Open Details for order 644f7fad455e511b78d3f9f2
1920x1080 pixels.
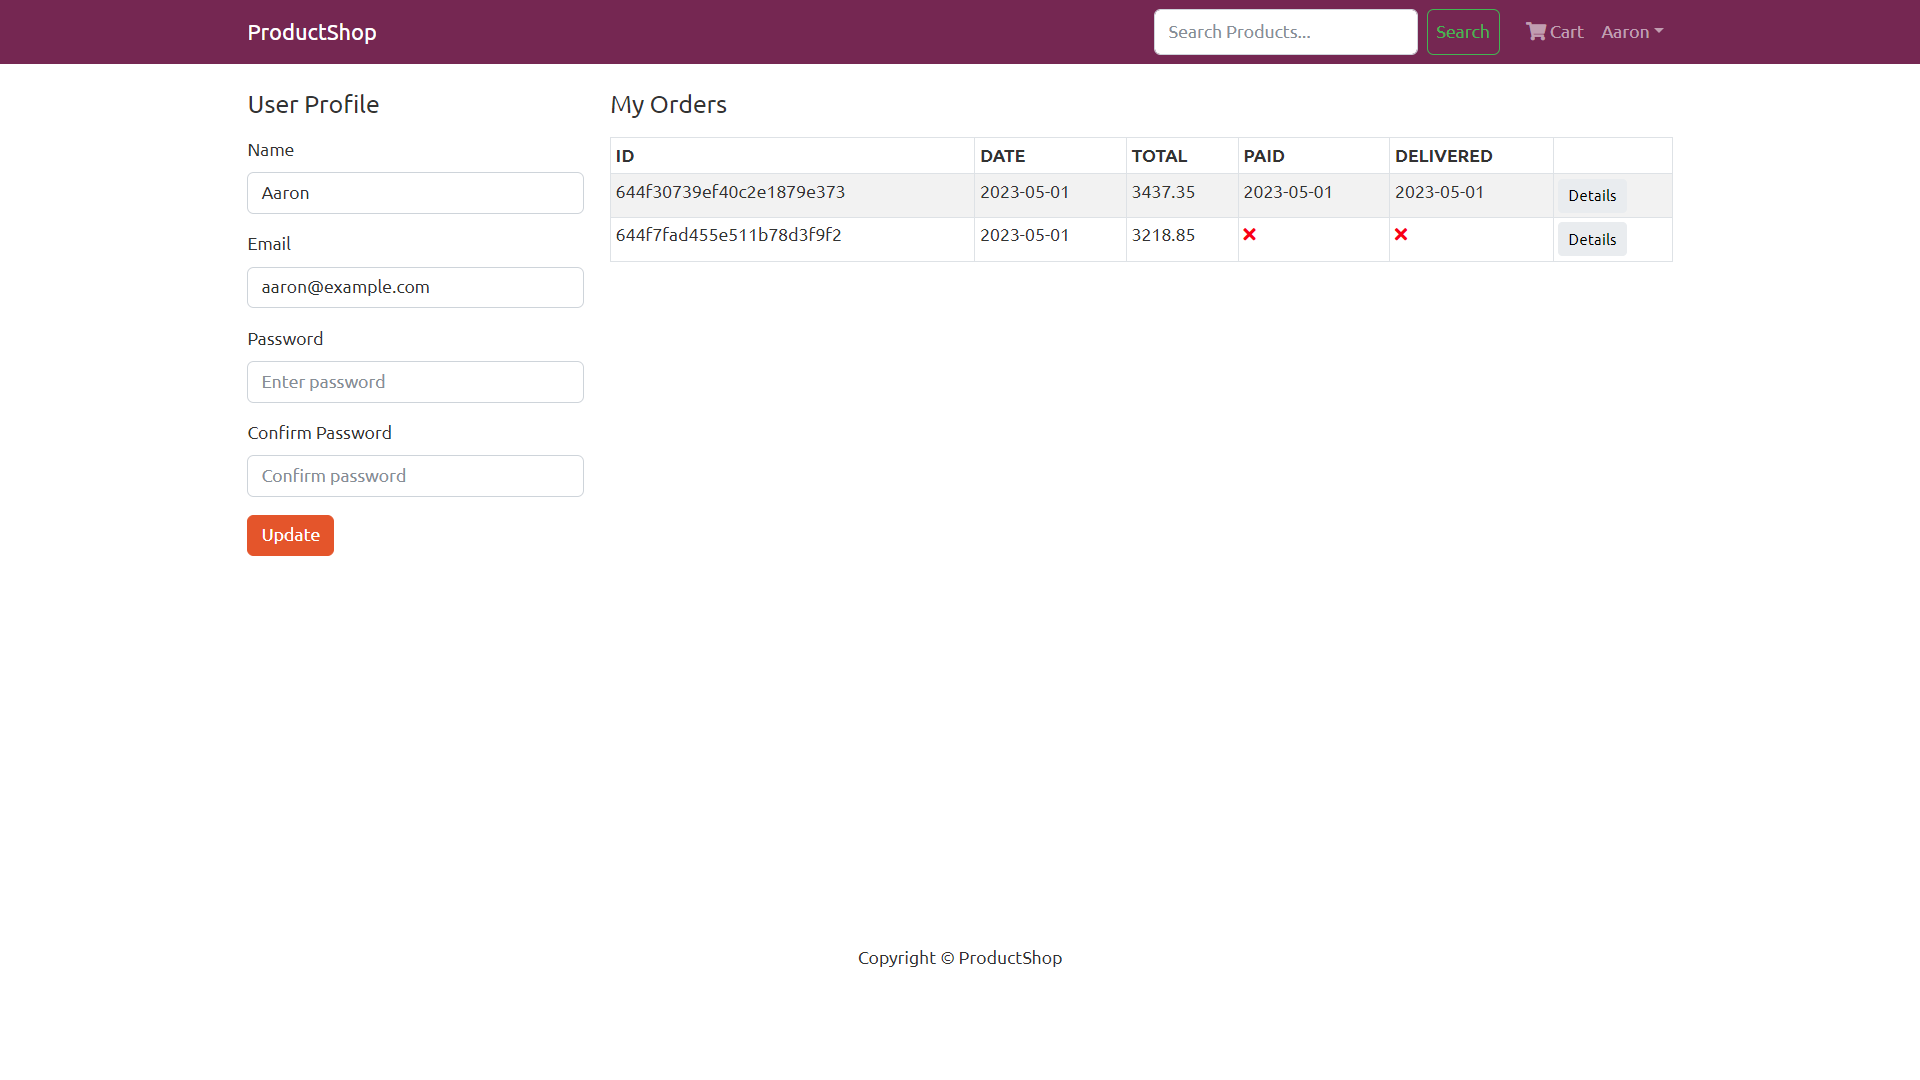[1591, 240]
